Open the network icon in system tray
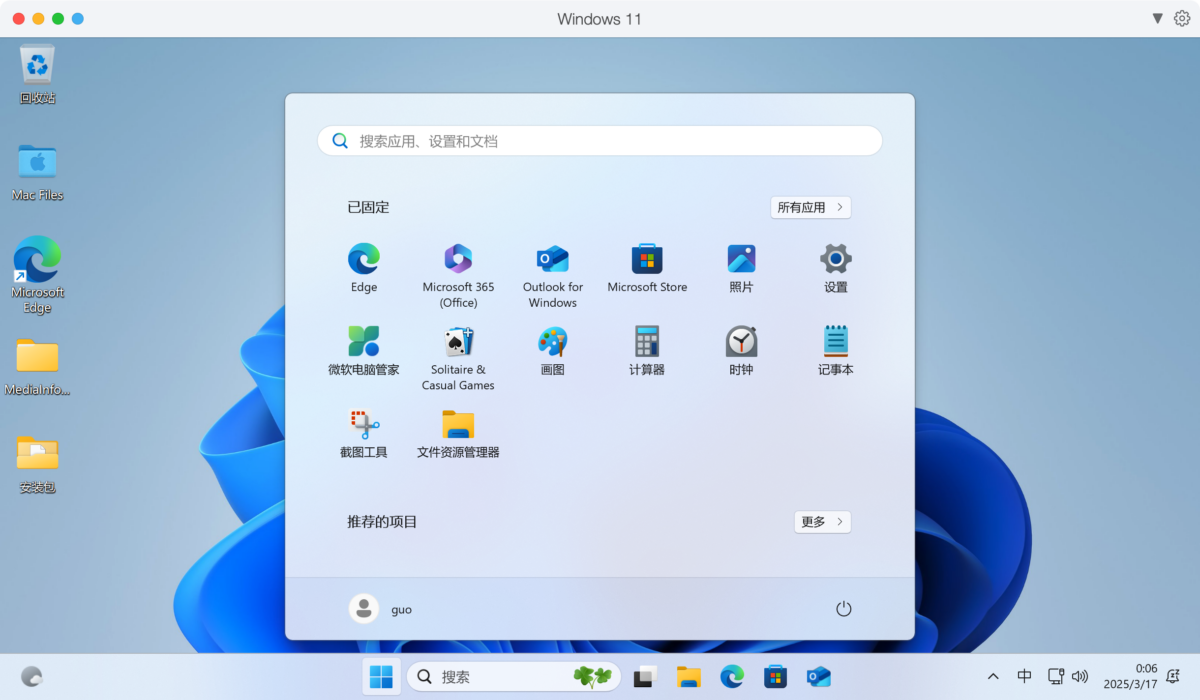This screenshot has height=700, width=1200. pos(1056,677)
